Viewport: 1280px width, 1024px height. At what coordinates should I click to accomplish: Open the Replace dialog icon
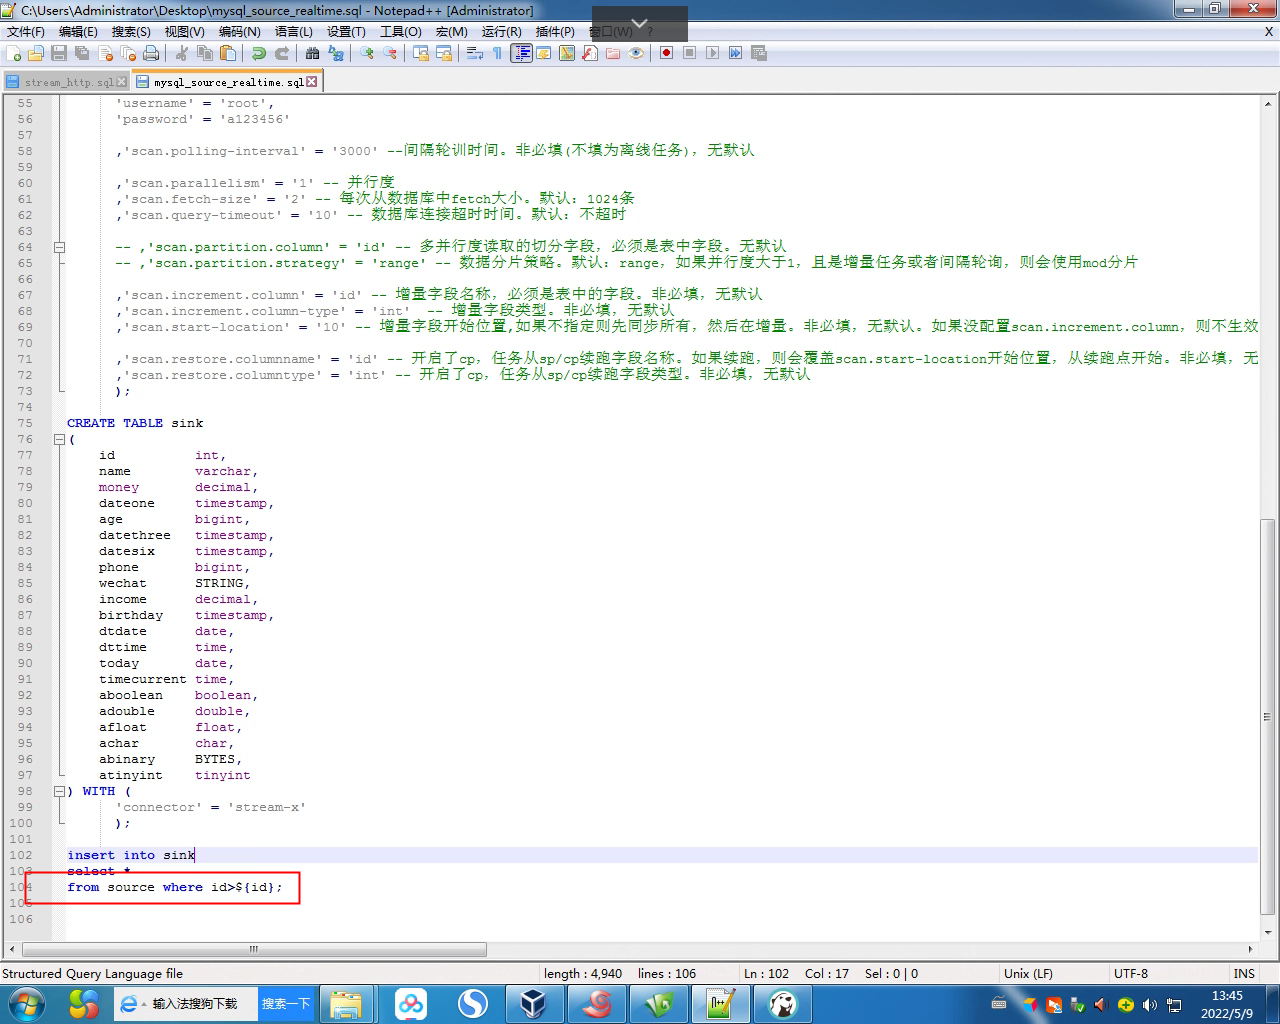pos(338,53)
